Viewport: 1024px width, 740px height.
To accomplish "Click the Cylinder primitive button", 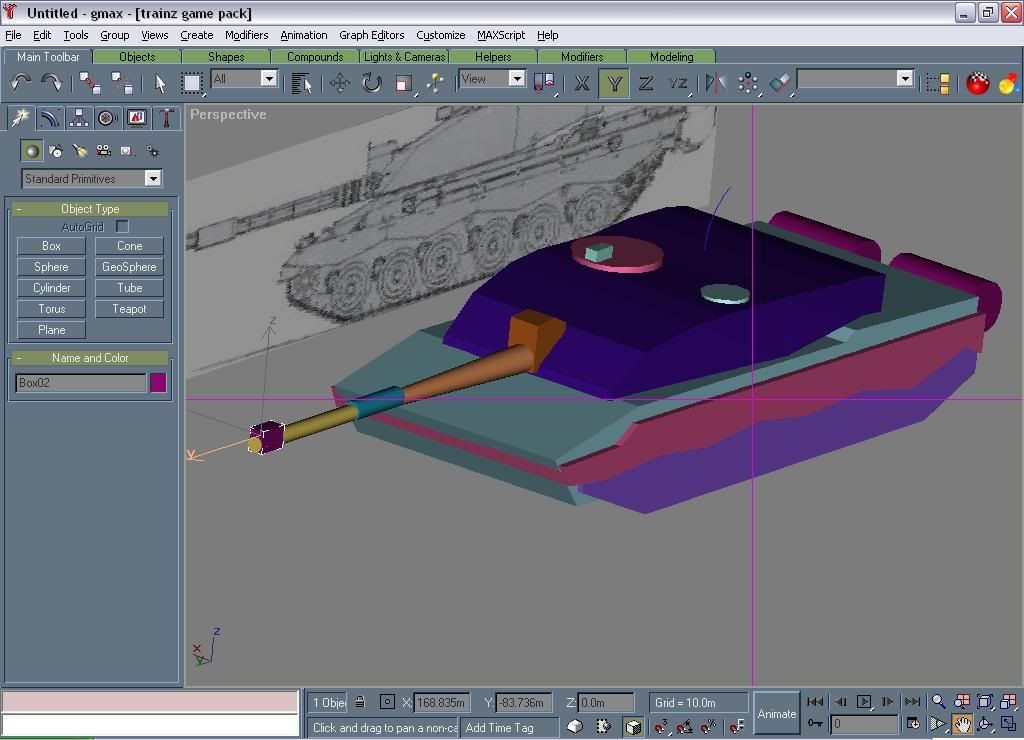I will point(51,288).
